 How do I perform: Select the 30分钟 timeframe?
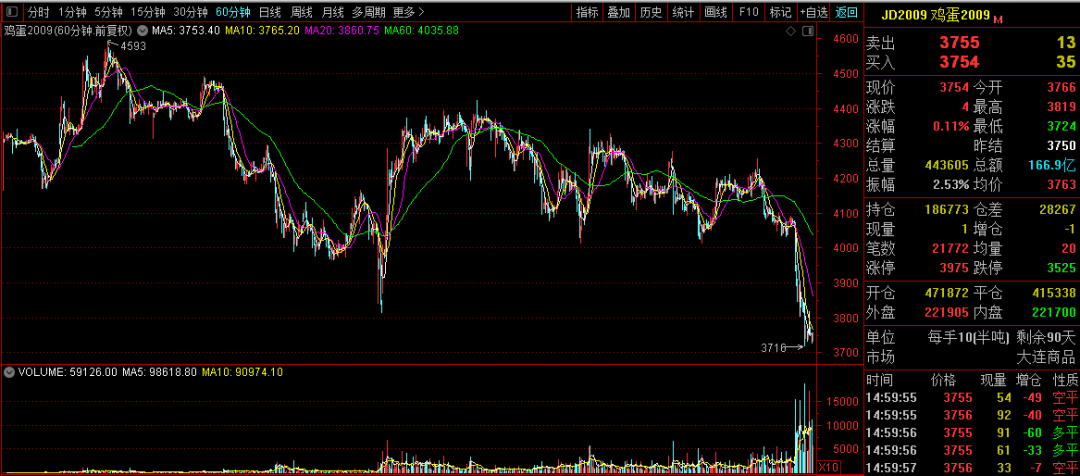(190, 12)
